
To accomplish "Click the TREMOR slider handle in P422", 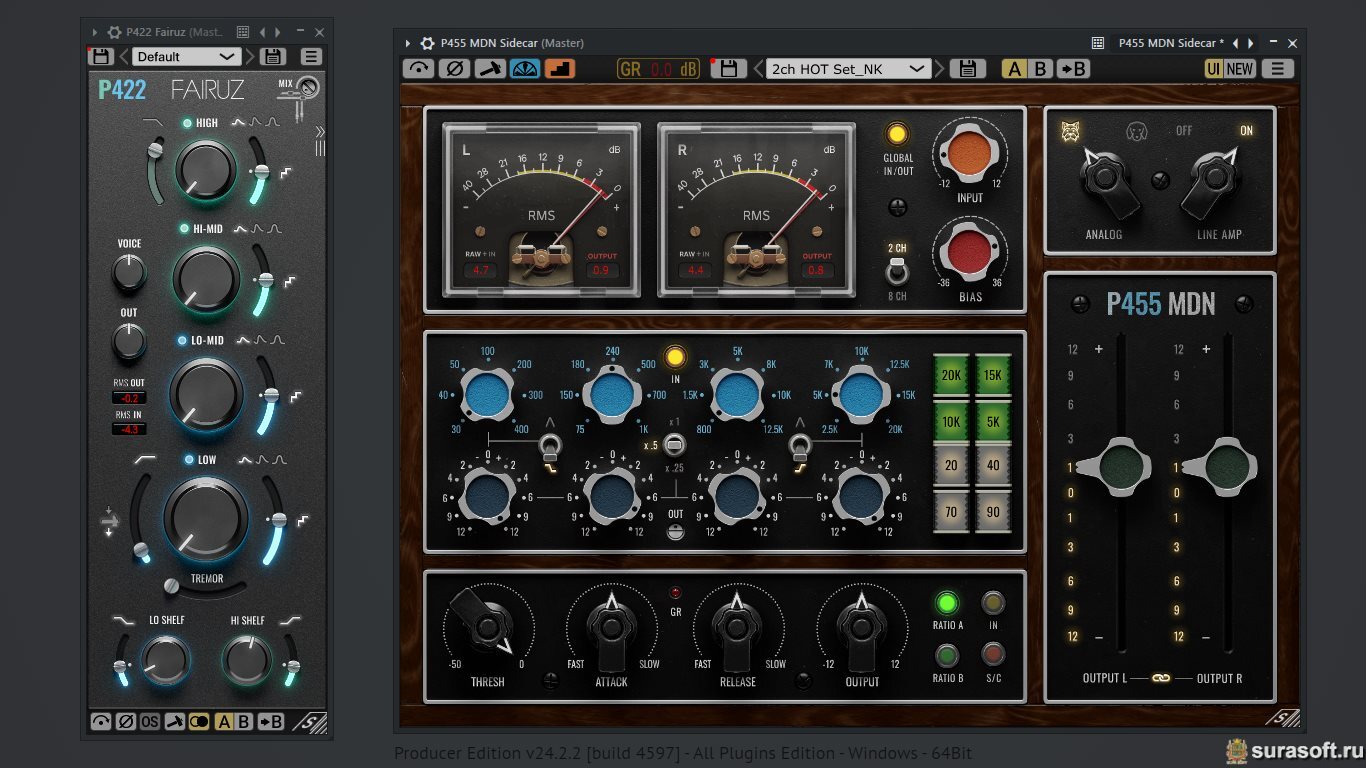I will click(x=171, y=584).
